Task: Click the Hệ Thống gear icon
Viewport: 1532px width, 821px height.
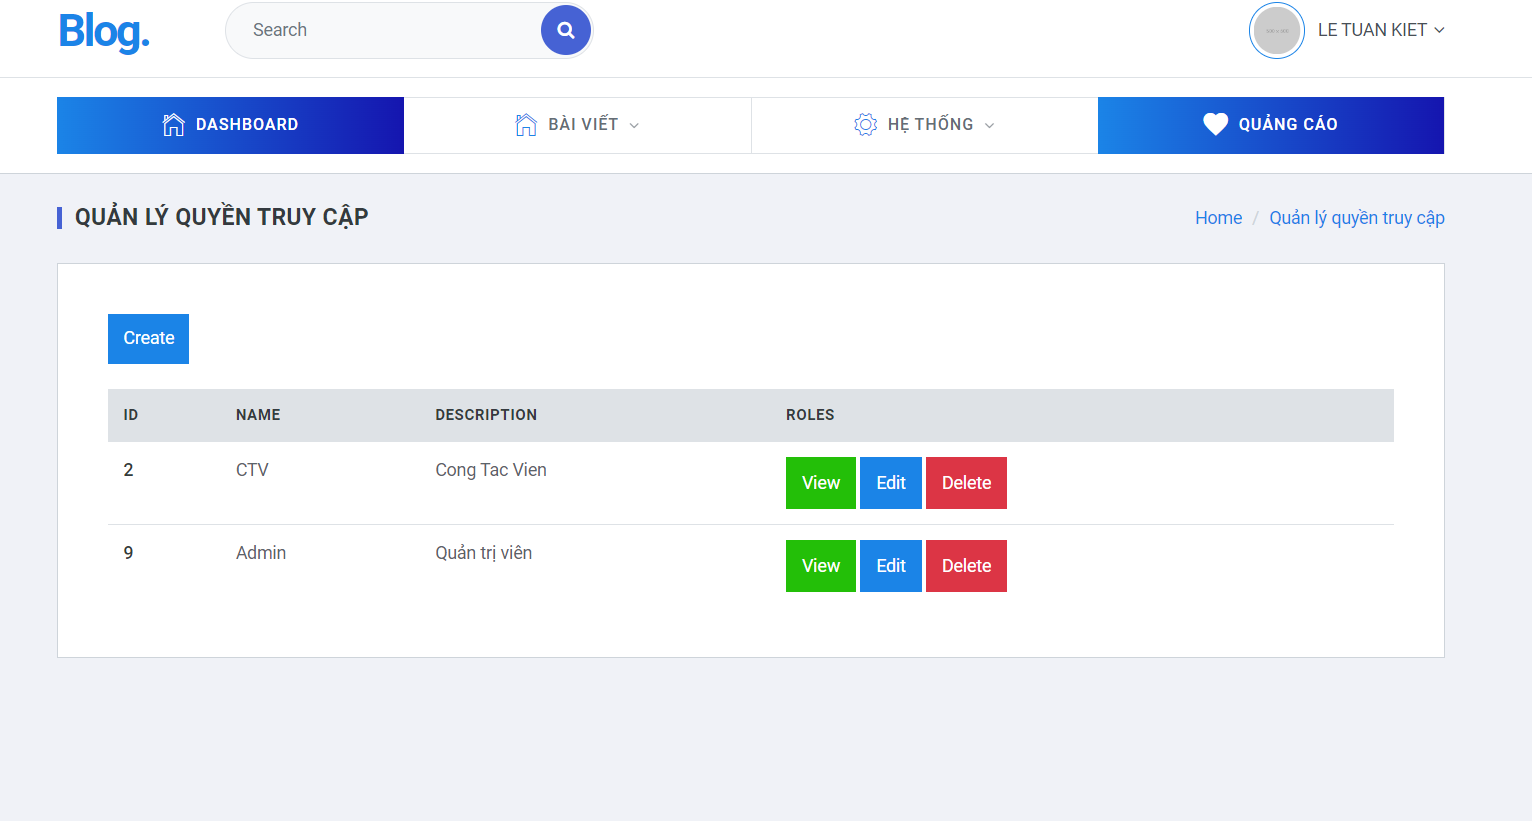Action: [866, 124]
